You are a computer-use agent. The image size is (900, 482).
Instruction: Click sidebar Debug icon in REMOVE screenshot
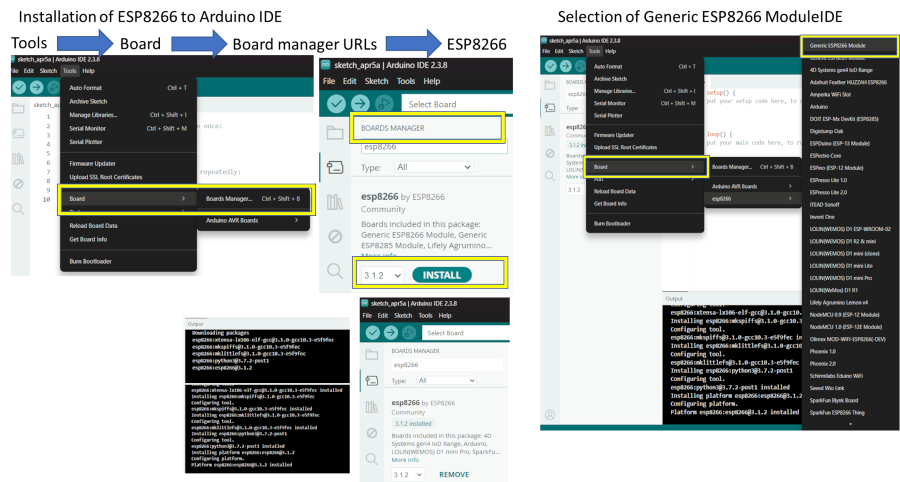click(x=372, y=433)
